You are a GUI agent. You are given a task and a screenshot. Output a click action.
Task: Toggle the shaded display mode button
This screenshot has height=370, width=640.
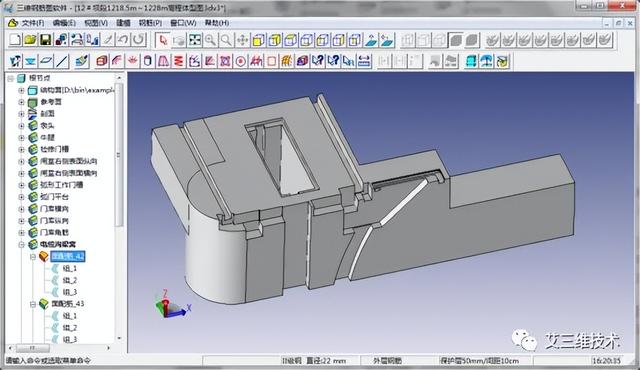[456, 40]
